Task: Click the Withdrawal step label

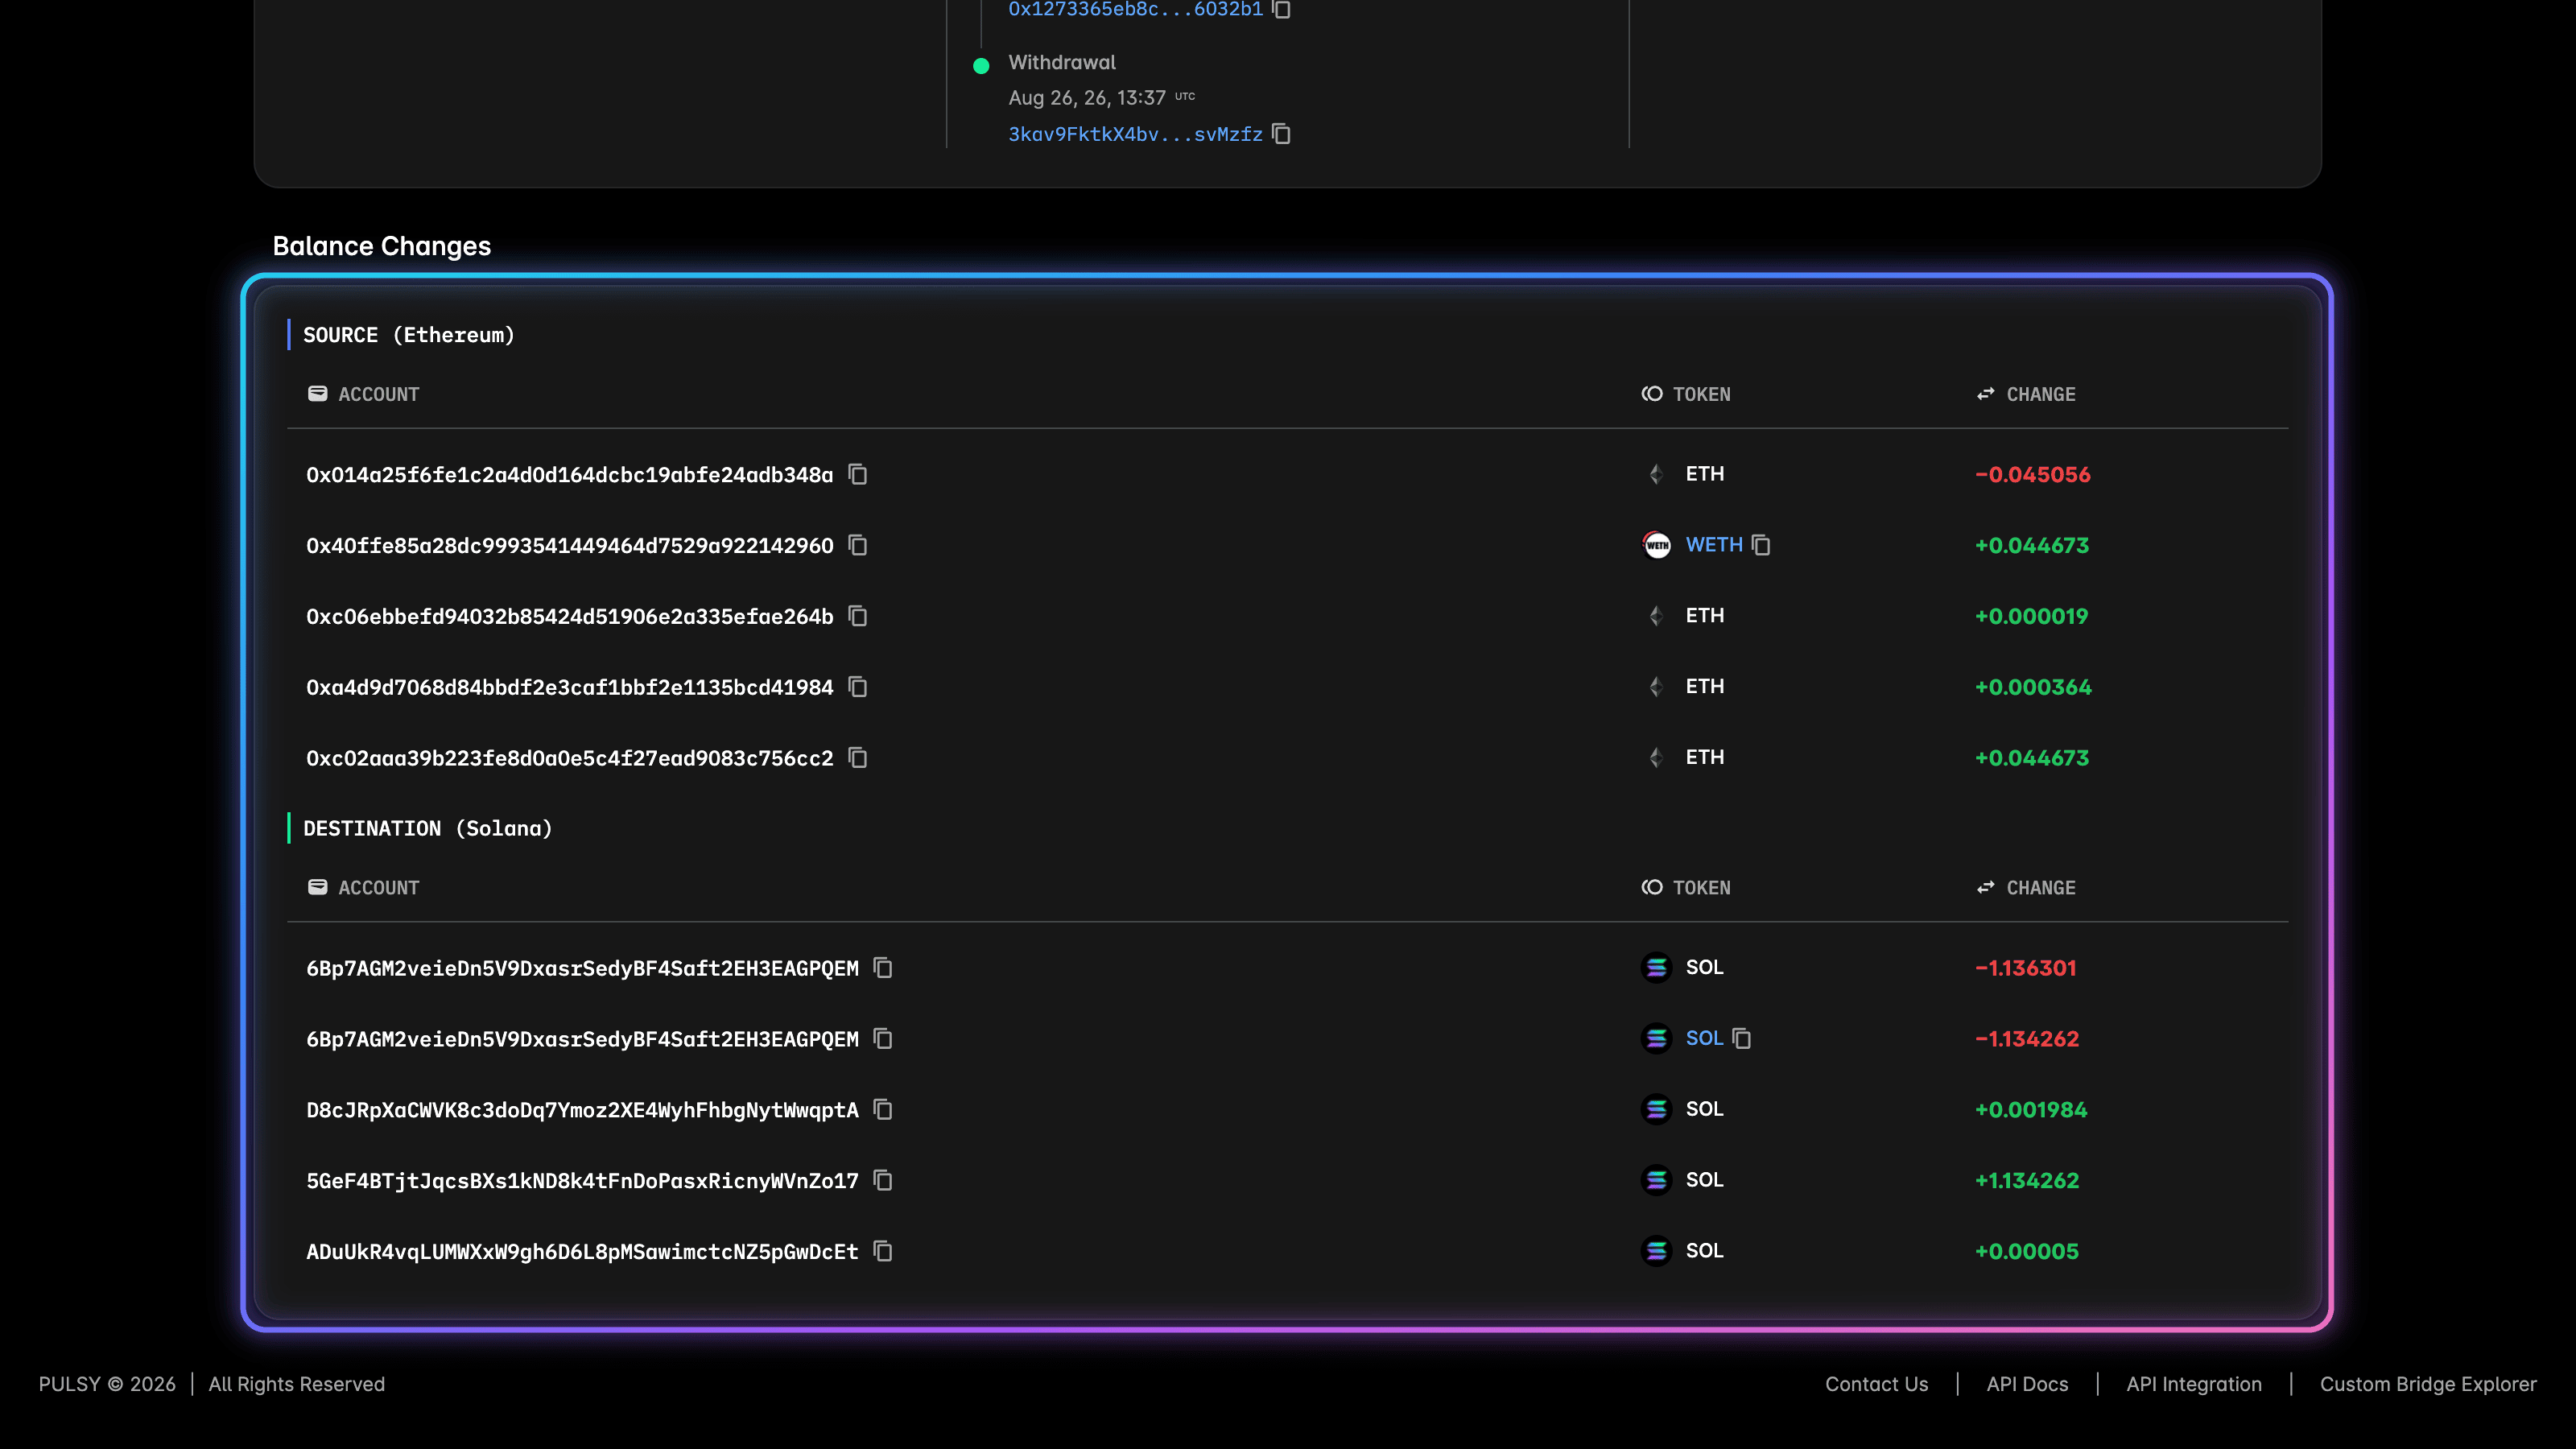Action: (x=1062, y=62)
